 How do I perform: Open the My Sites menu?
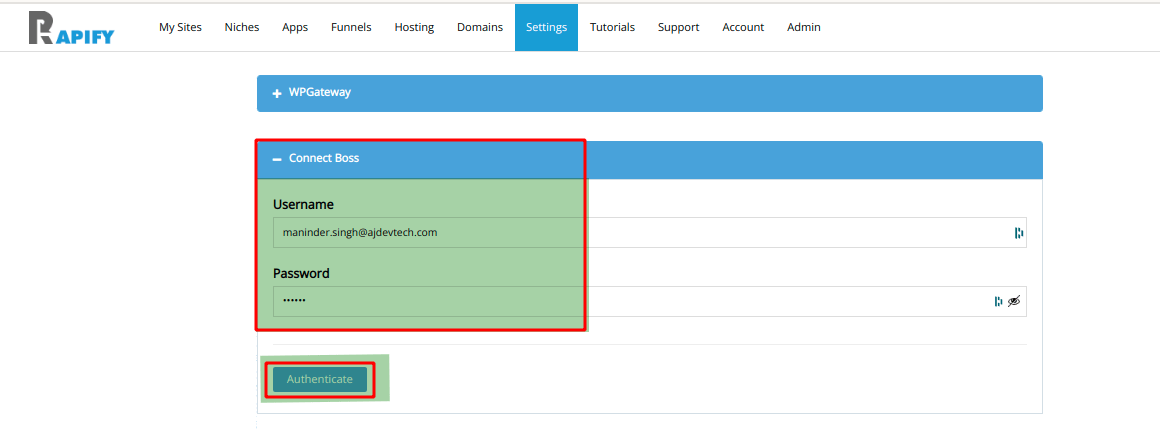click(180, 27)
